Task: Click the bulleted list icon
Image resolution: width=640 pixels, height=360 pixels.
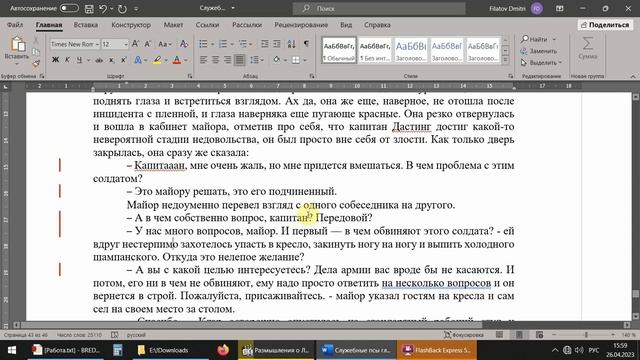Action: (203, 44)
